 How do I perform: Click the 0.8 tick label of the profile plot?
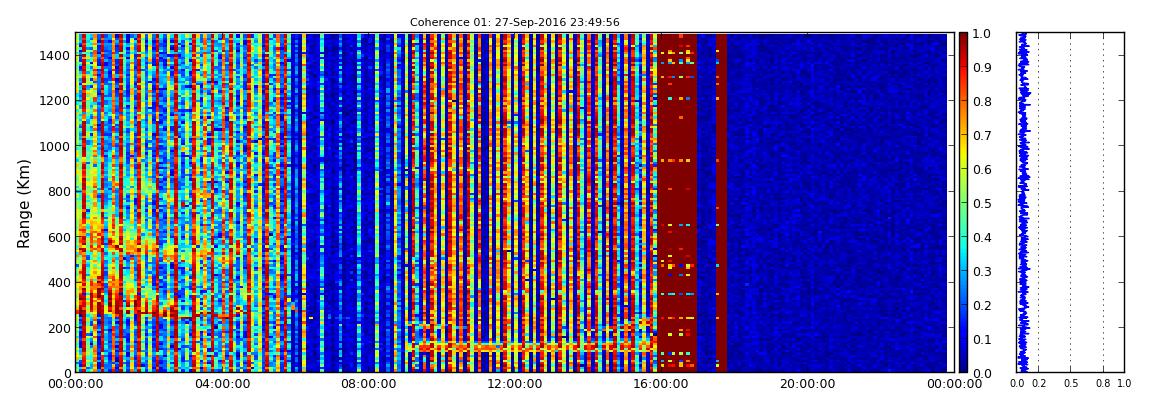click(x=1103, y=384)
